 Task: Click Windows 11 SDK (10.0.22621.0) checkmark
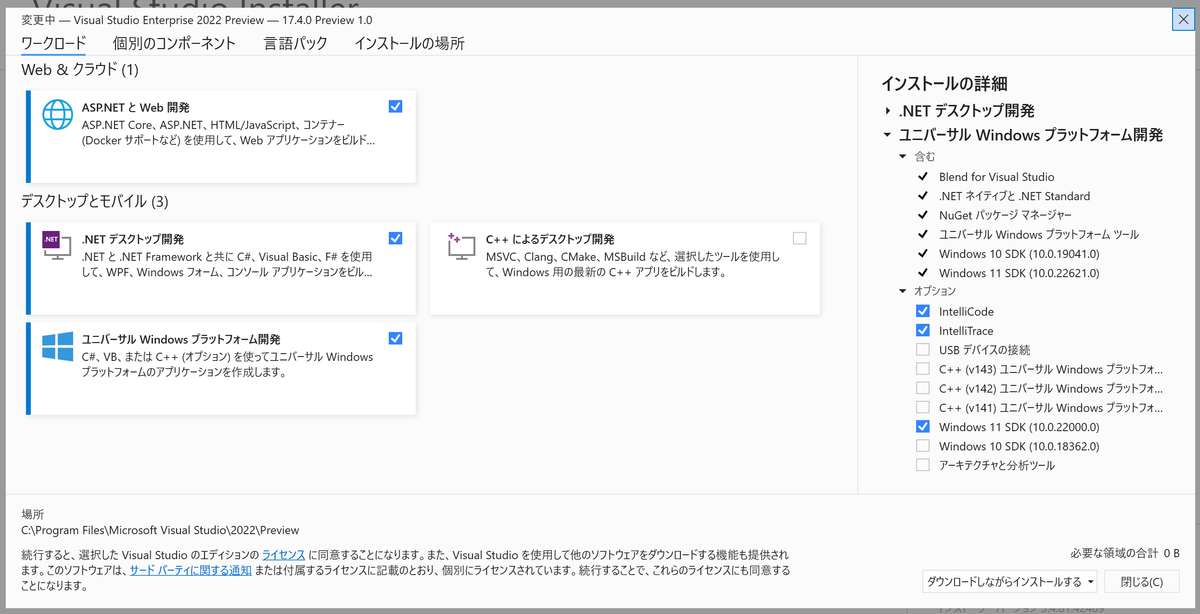[x=922, y=273]
